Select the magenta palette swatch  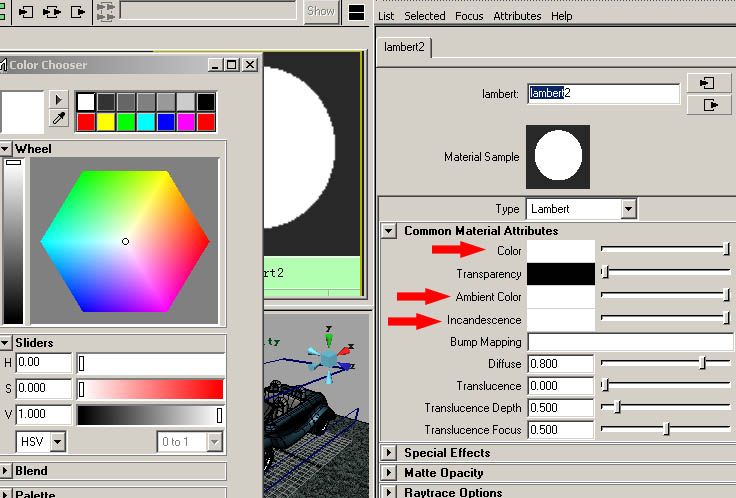point(186,122)
